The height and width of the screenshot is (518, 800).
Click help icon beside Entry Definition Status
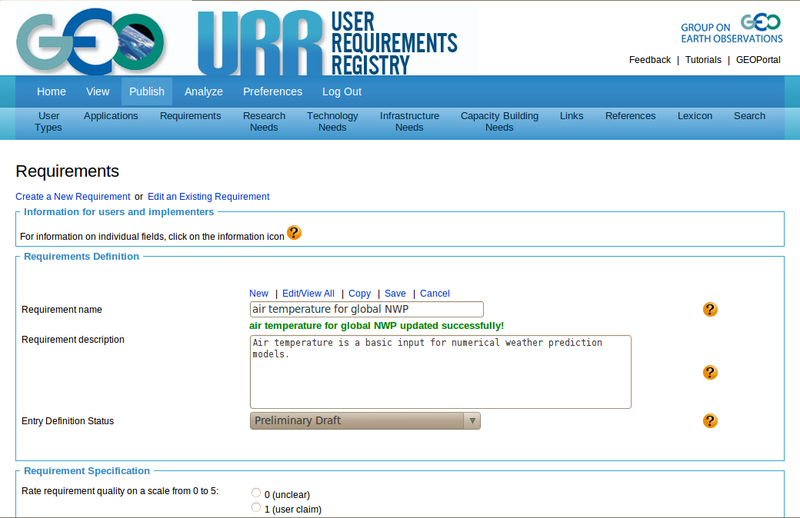click(710, 421)
